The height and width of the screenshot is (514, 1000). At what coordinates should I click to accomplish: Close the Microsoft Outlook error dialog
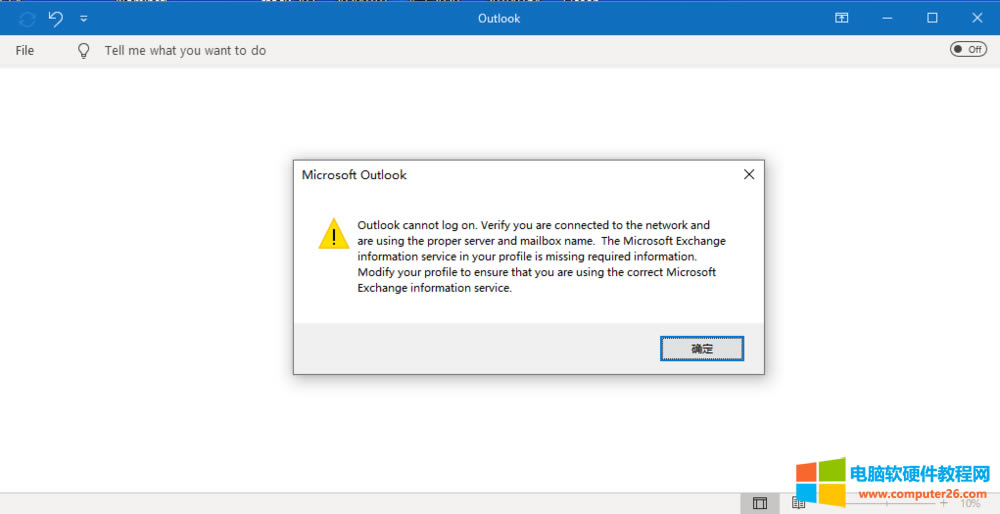point(749,174)
